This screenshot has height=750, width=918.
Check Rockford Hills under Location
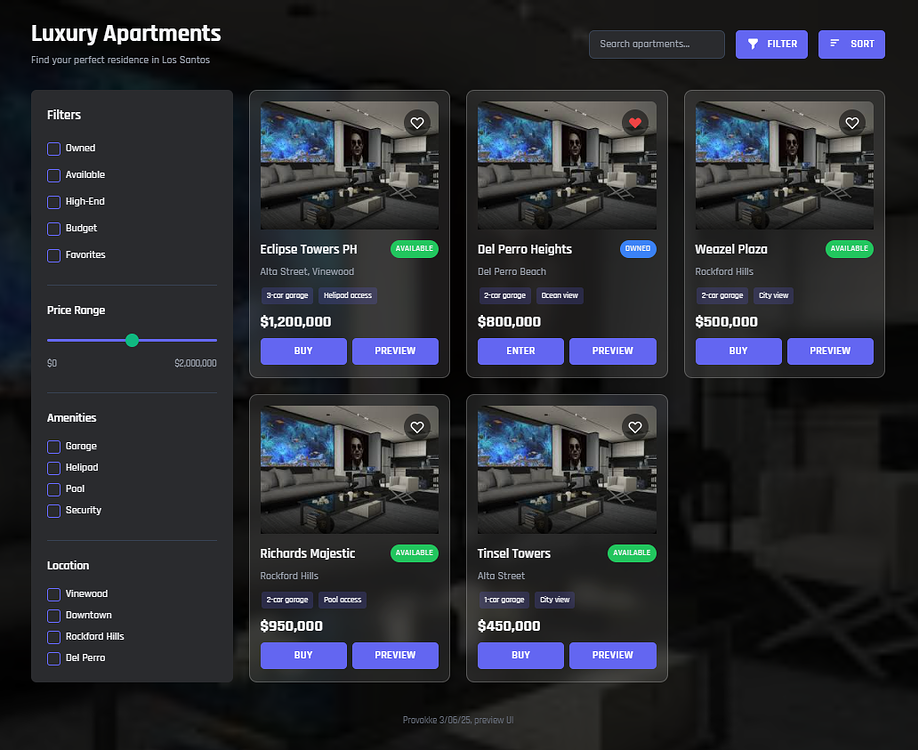(52, 636)
